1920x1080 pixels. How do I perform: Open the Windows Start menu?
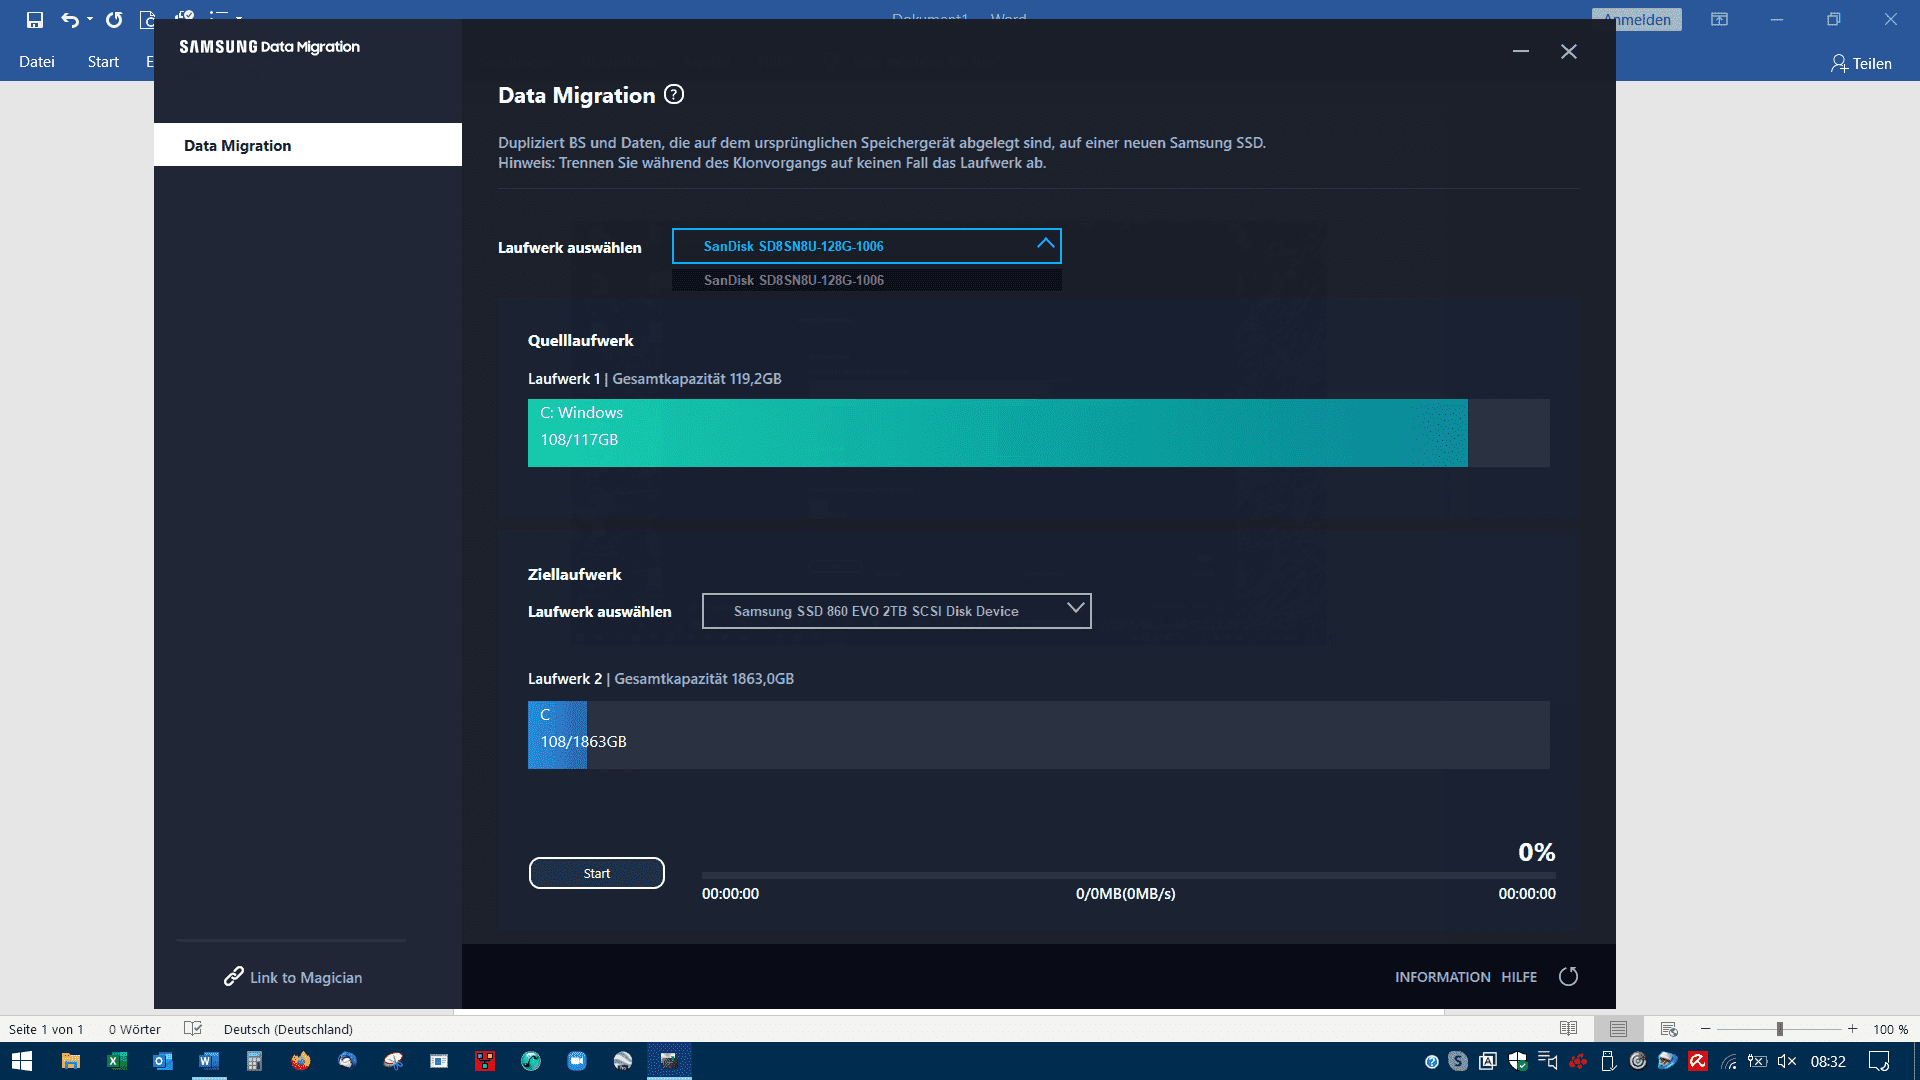click(x=22, y=1061)
